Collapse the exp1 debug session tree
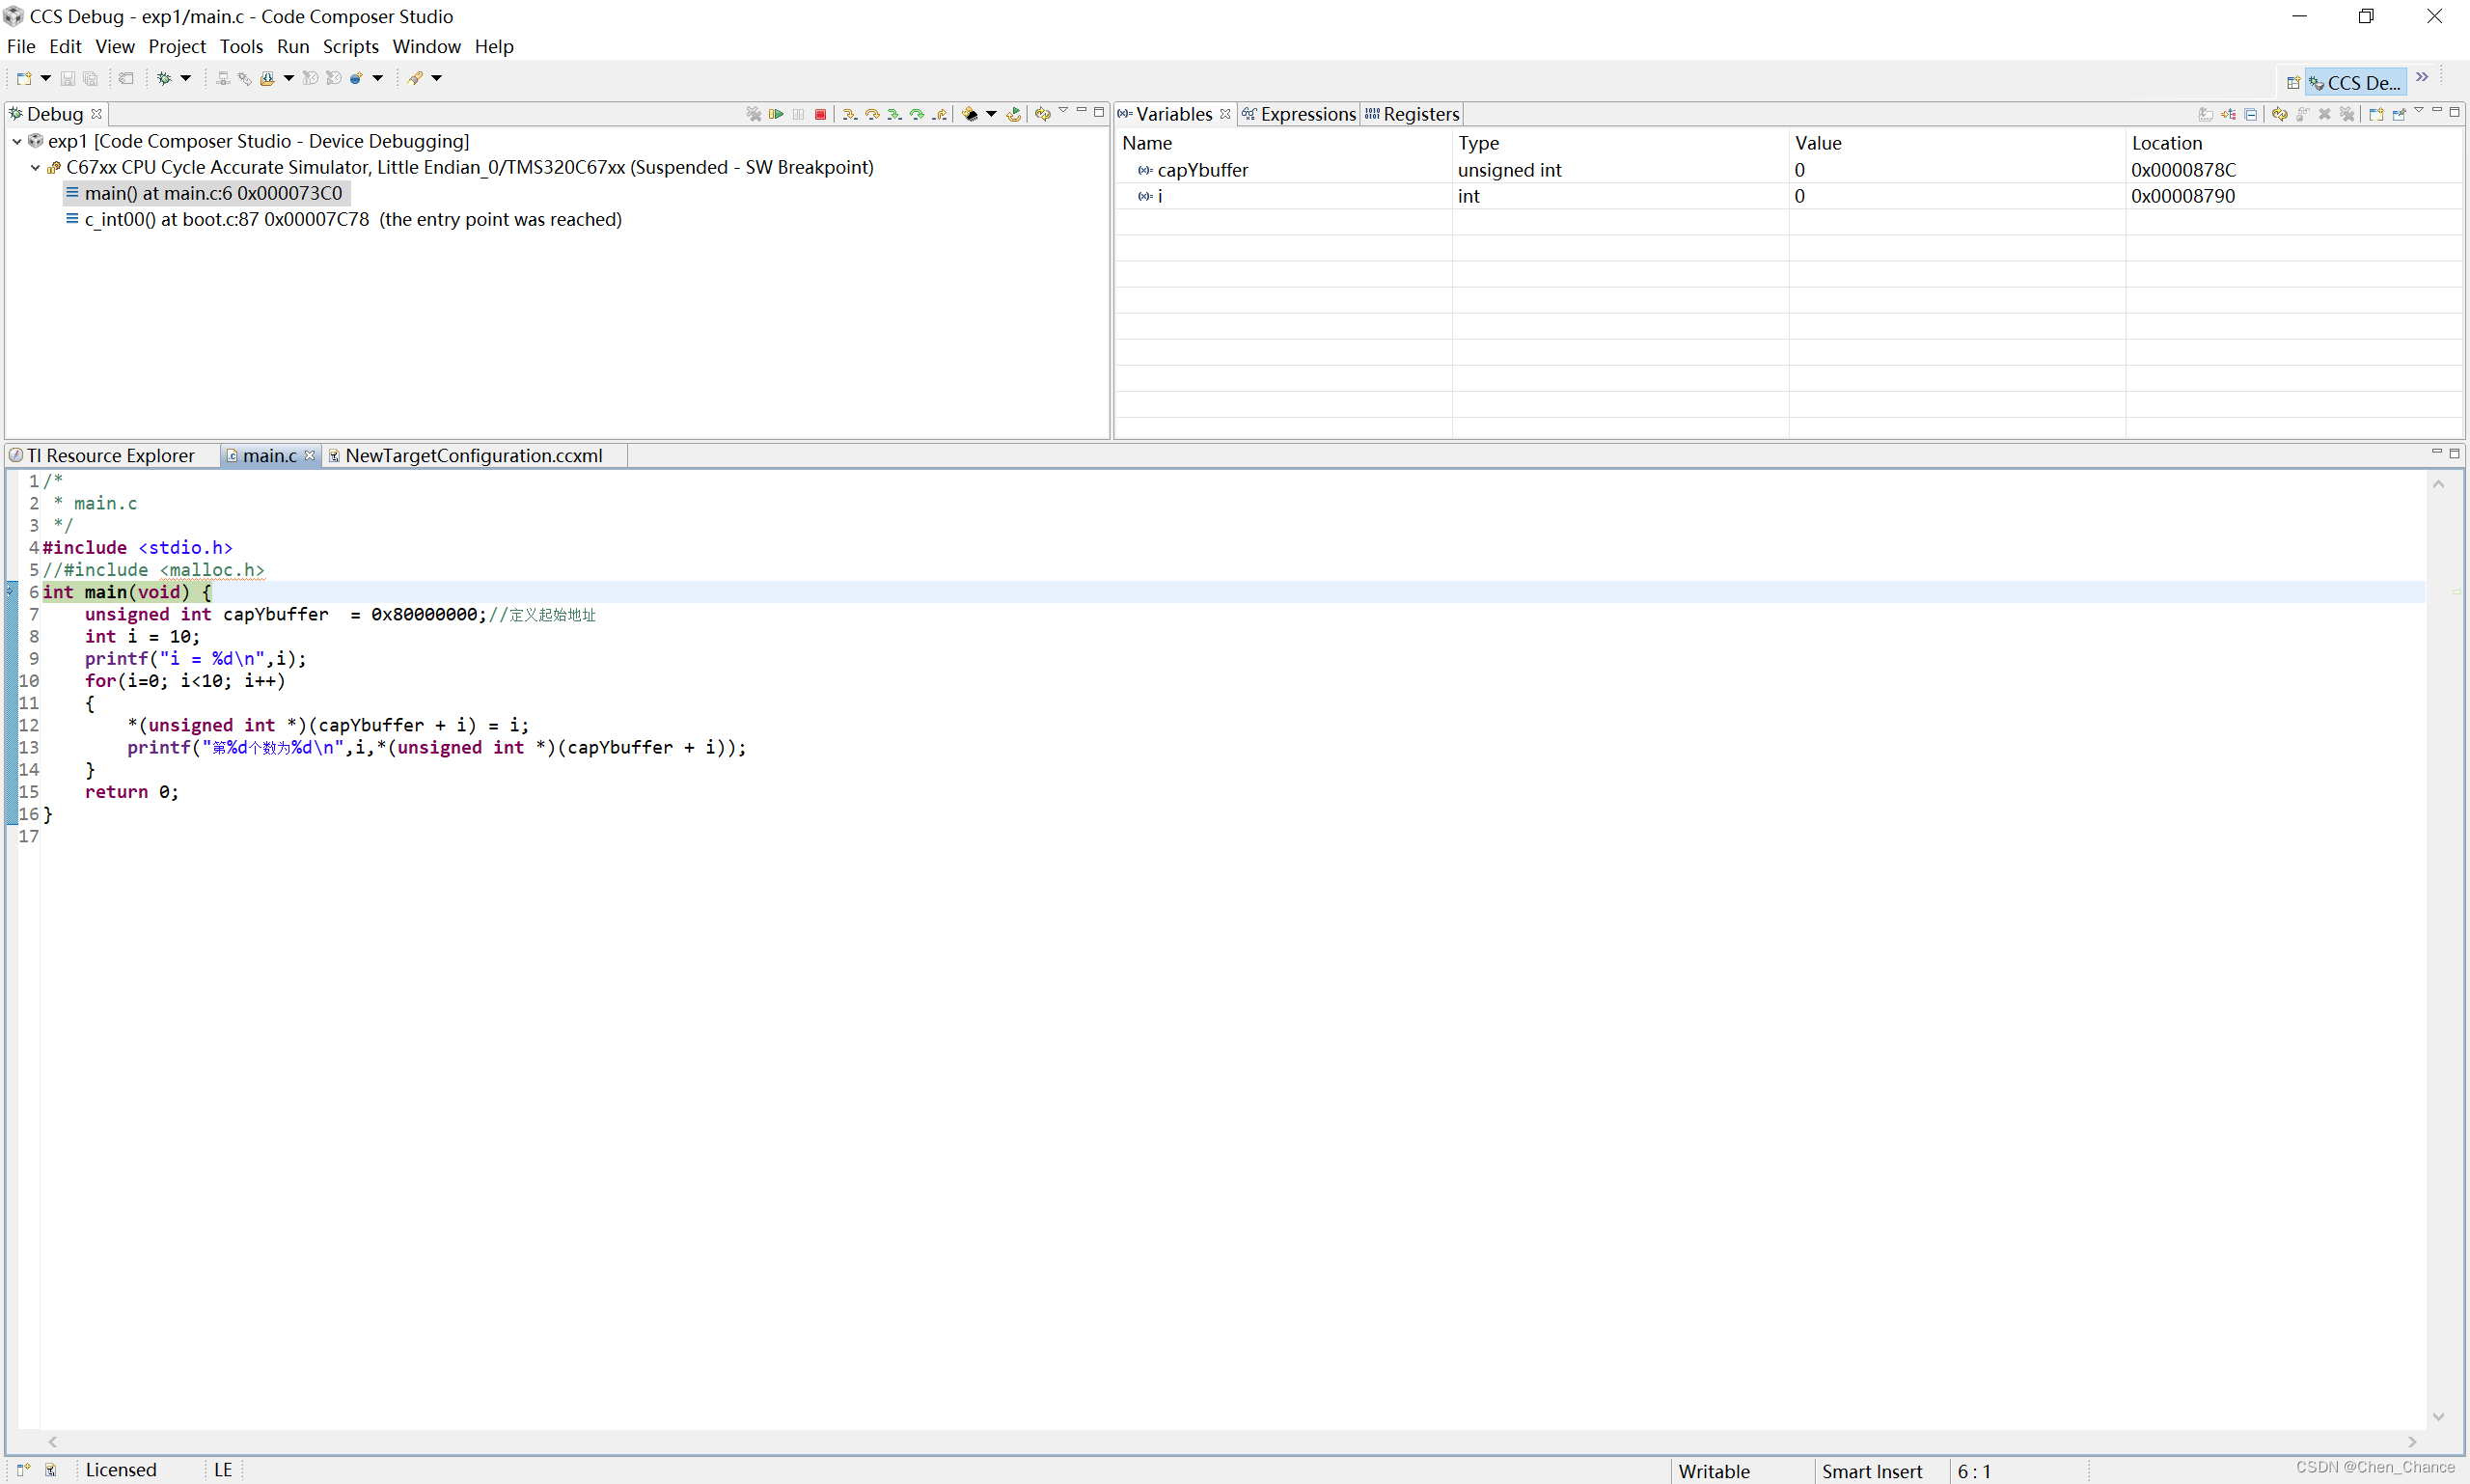 [x=17, y=142]
